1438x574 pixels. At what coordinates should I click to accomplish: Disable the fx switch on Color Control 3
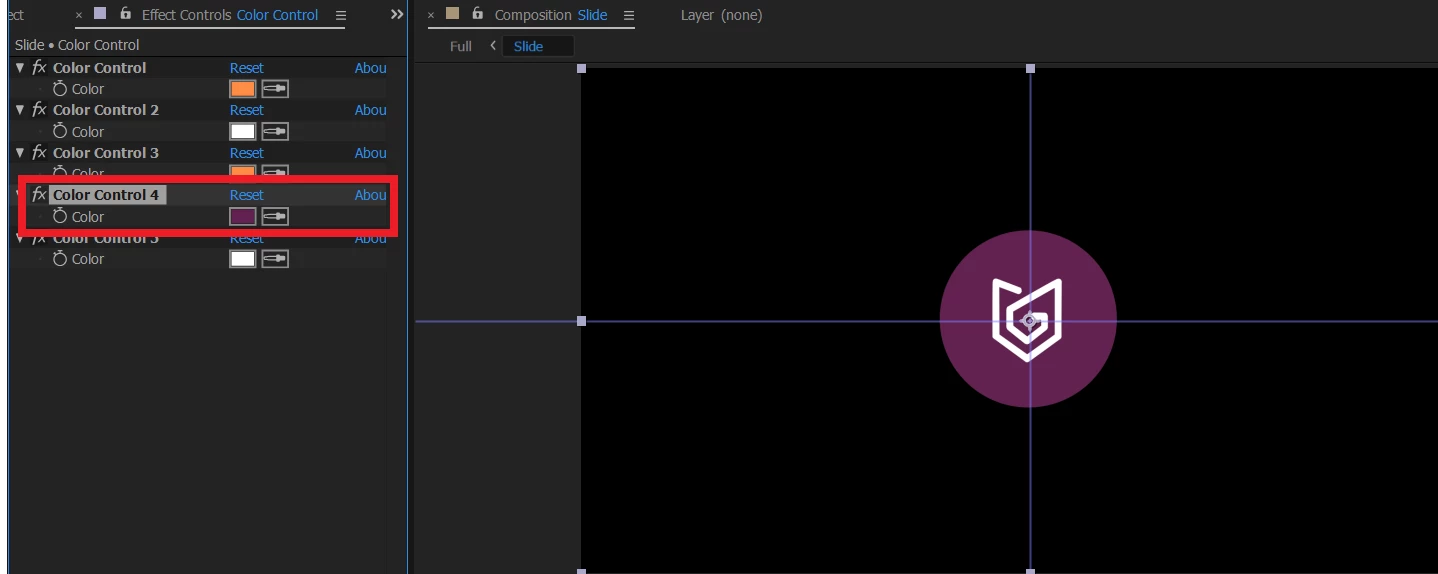pos(39,152)
